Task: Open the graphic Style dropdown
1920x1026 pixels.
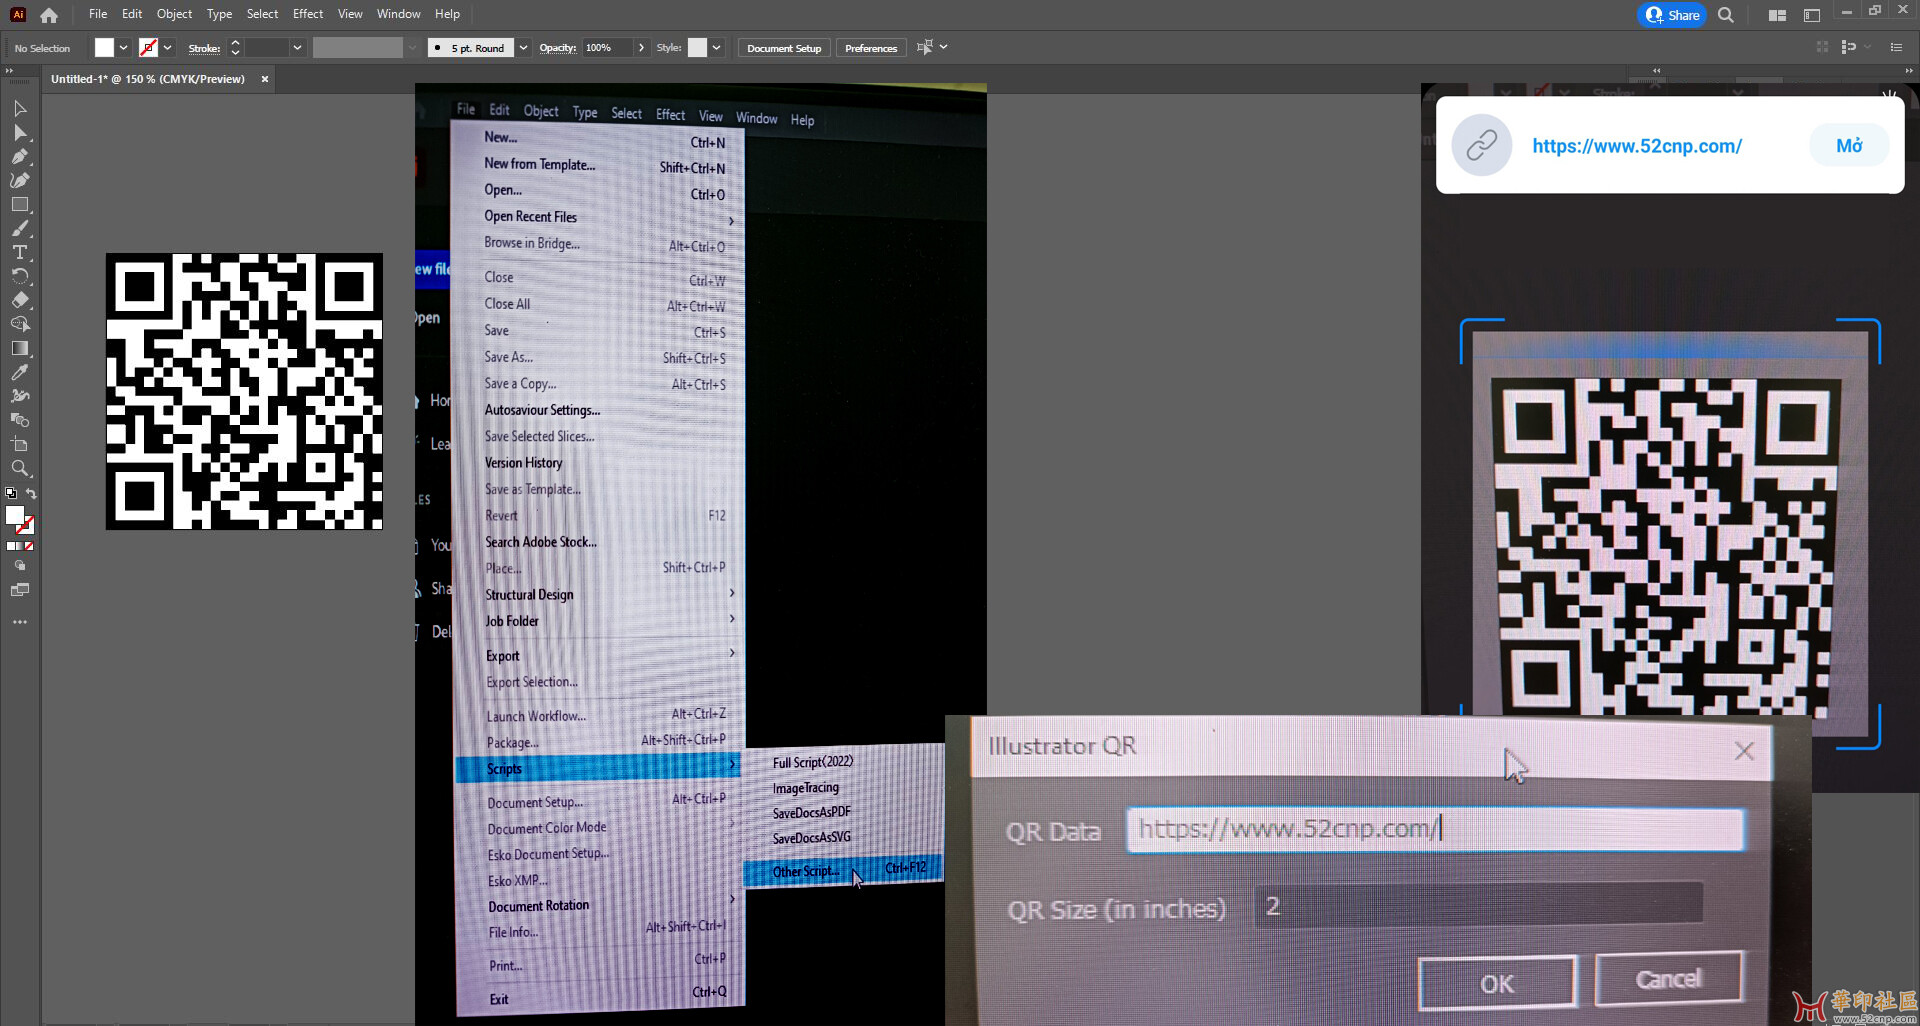Action: tap(716, 48)
